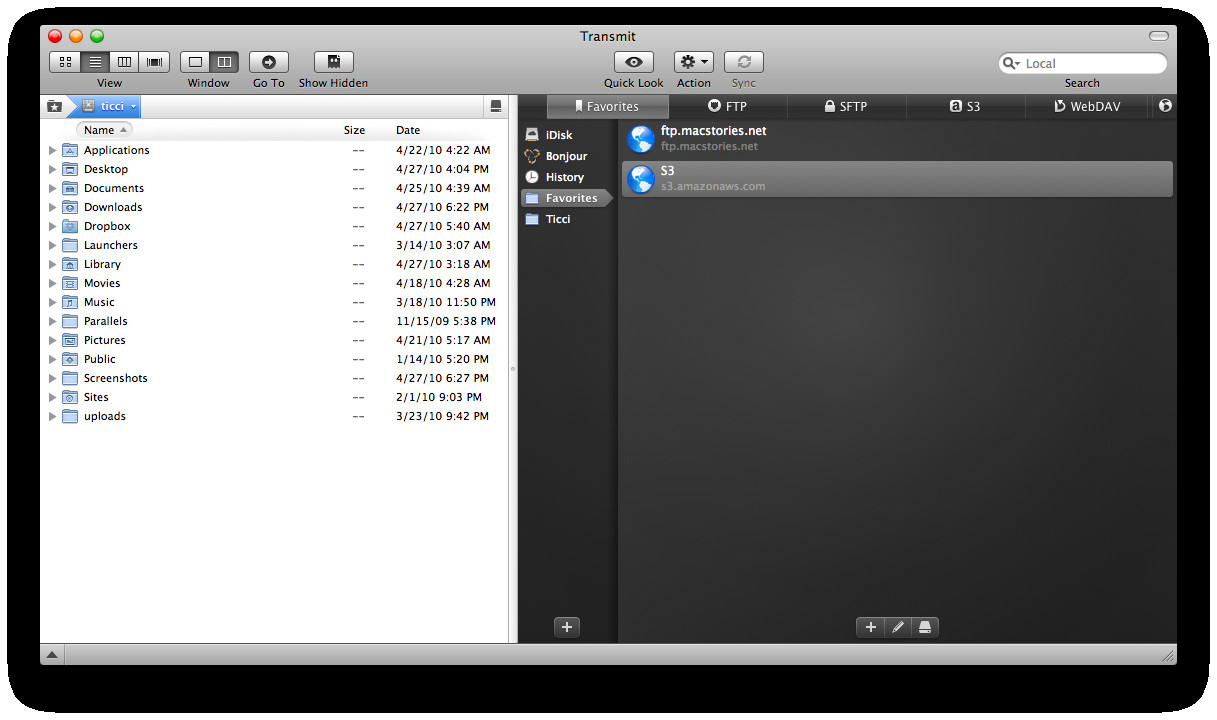
Task: Click the Applications date 4/22/10 4:22 AM
Action: [x=443, y=150]
